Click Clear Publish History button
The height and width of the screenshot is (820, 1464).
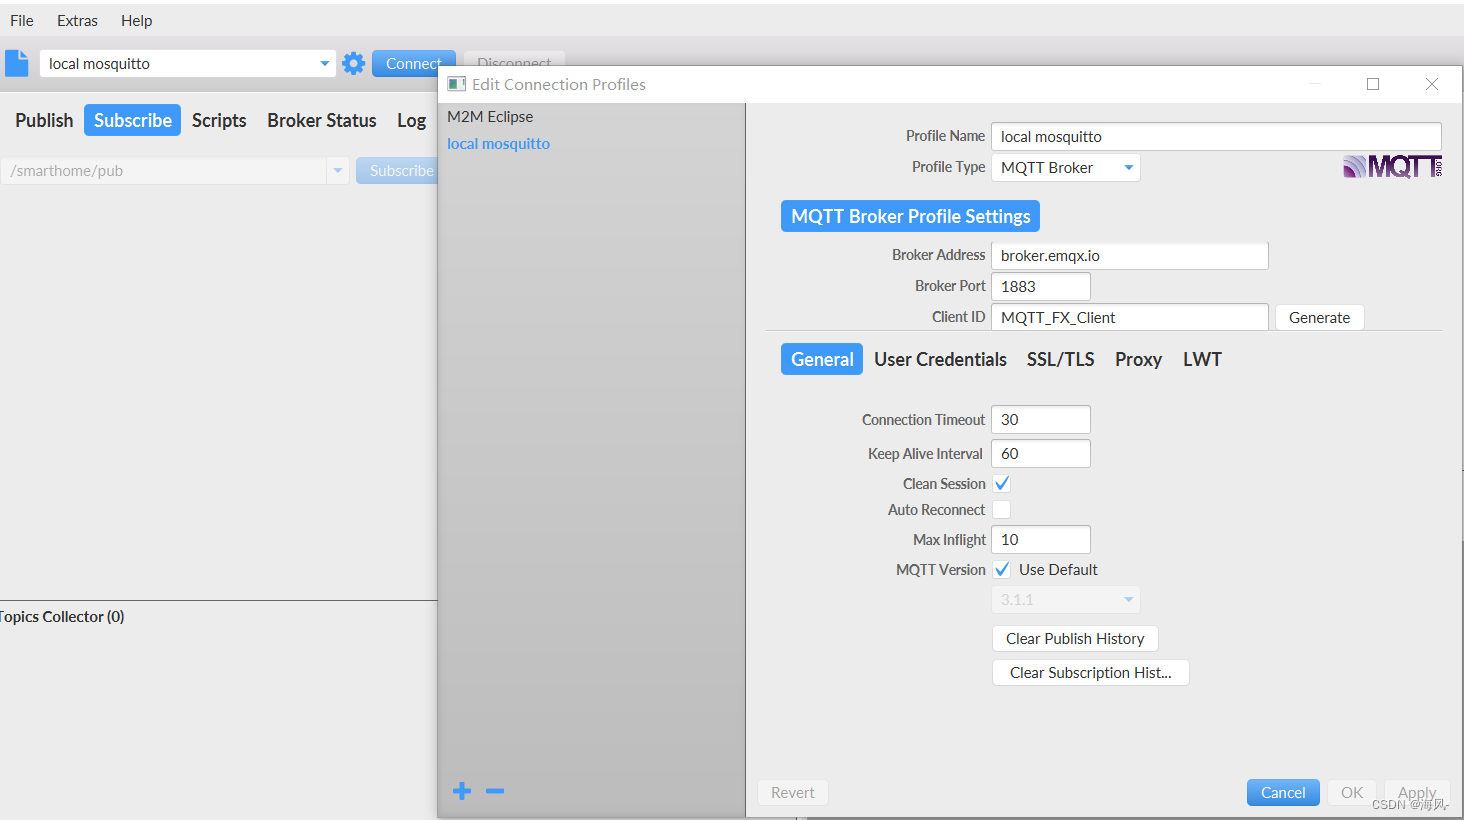[x=1075, y=638]
